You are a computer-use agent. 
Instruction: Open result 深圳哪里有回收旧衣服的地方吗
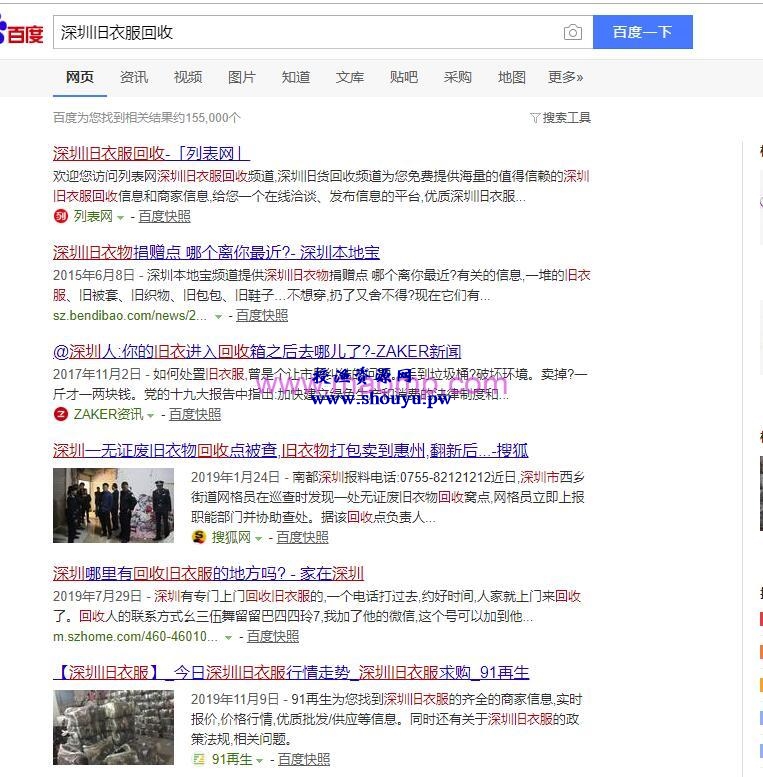tap(208, 574)
